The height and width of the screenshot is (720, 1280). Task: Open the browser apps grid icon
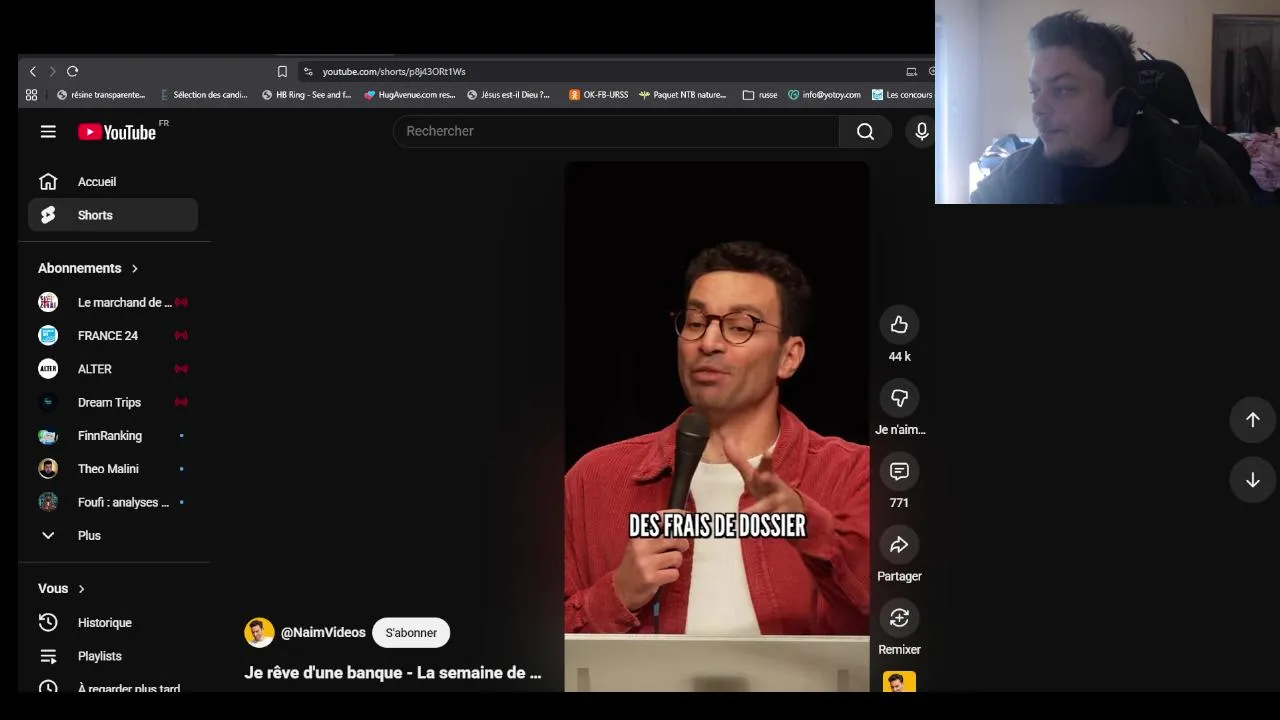[x=31, y=95]
